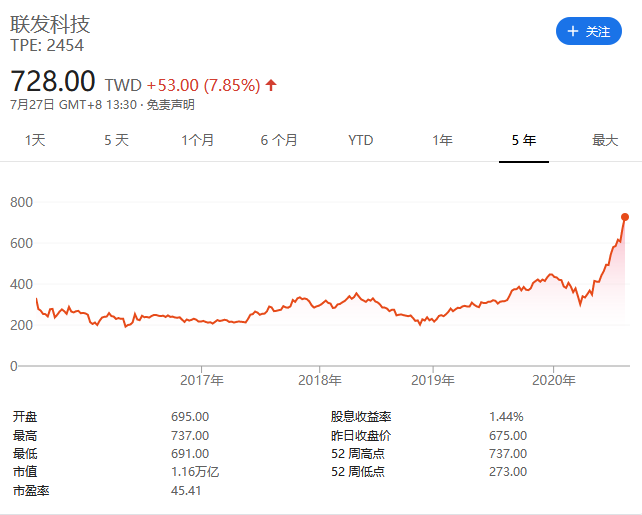Click the 2017年 label on the axis

202,380
